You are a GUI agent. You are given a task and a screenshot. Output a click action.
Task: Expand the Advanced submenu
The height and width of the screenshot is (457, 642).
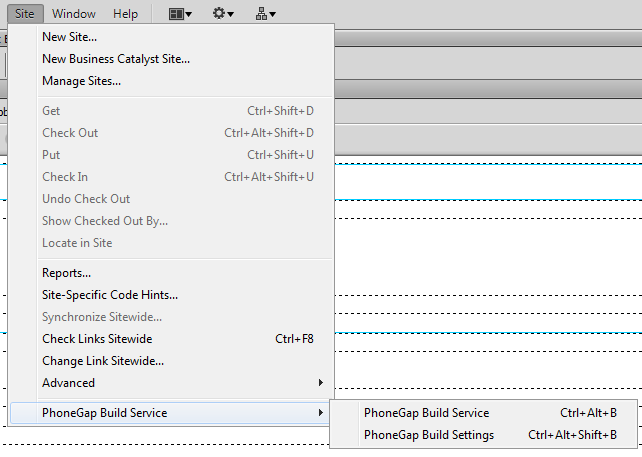pos(69,383)
